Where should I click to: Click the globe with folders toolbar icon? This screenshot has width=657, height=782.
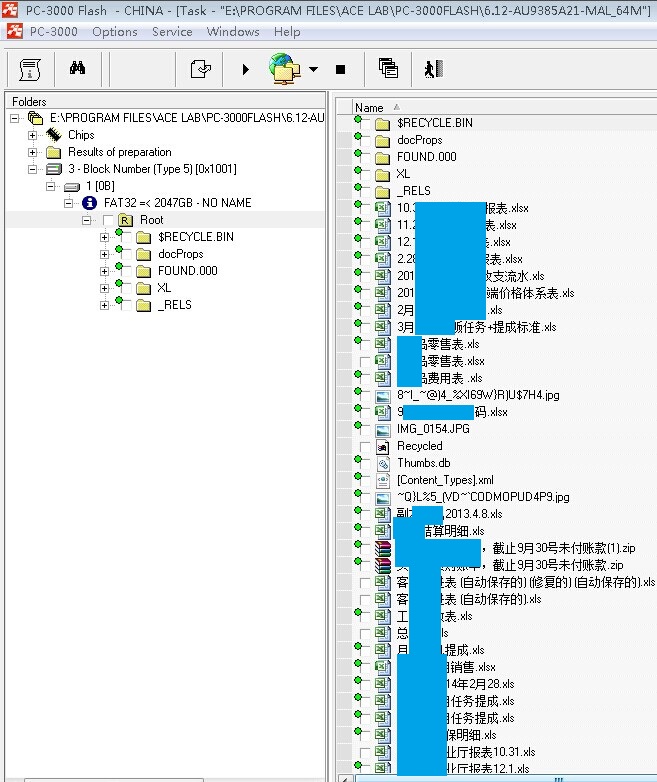[284, 69]
